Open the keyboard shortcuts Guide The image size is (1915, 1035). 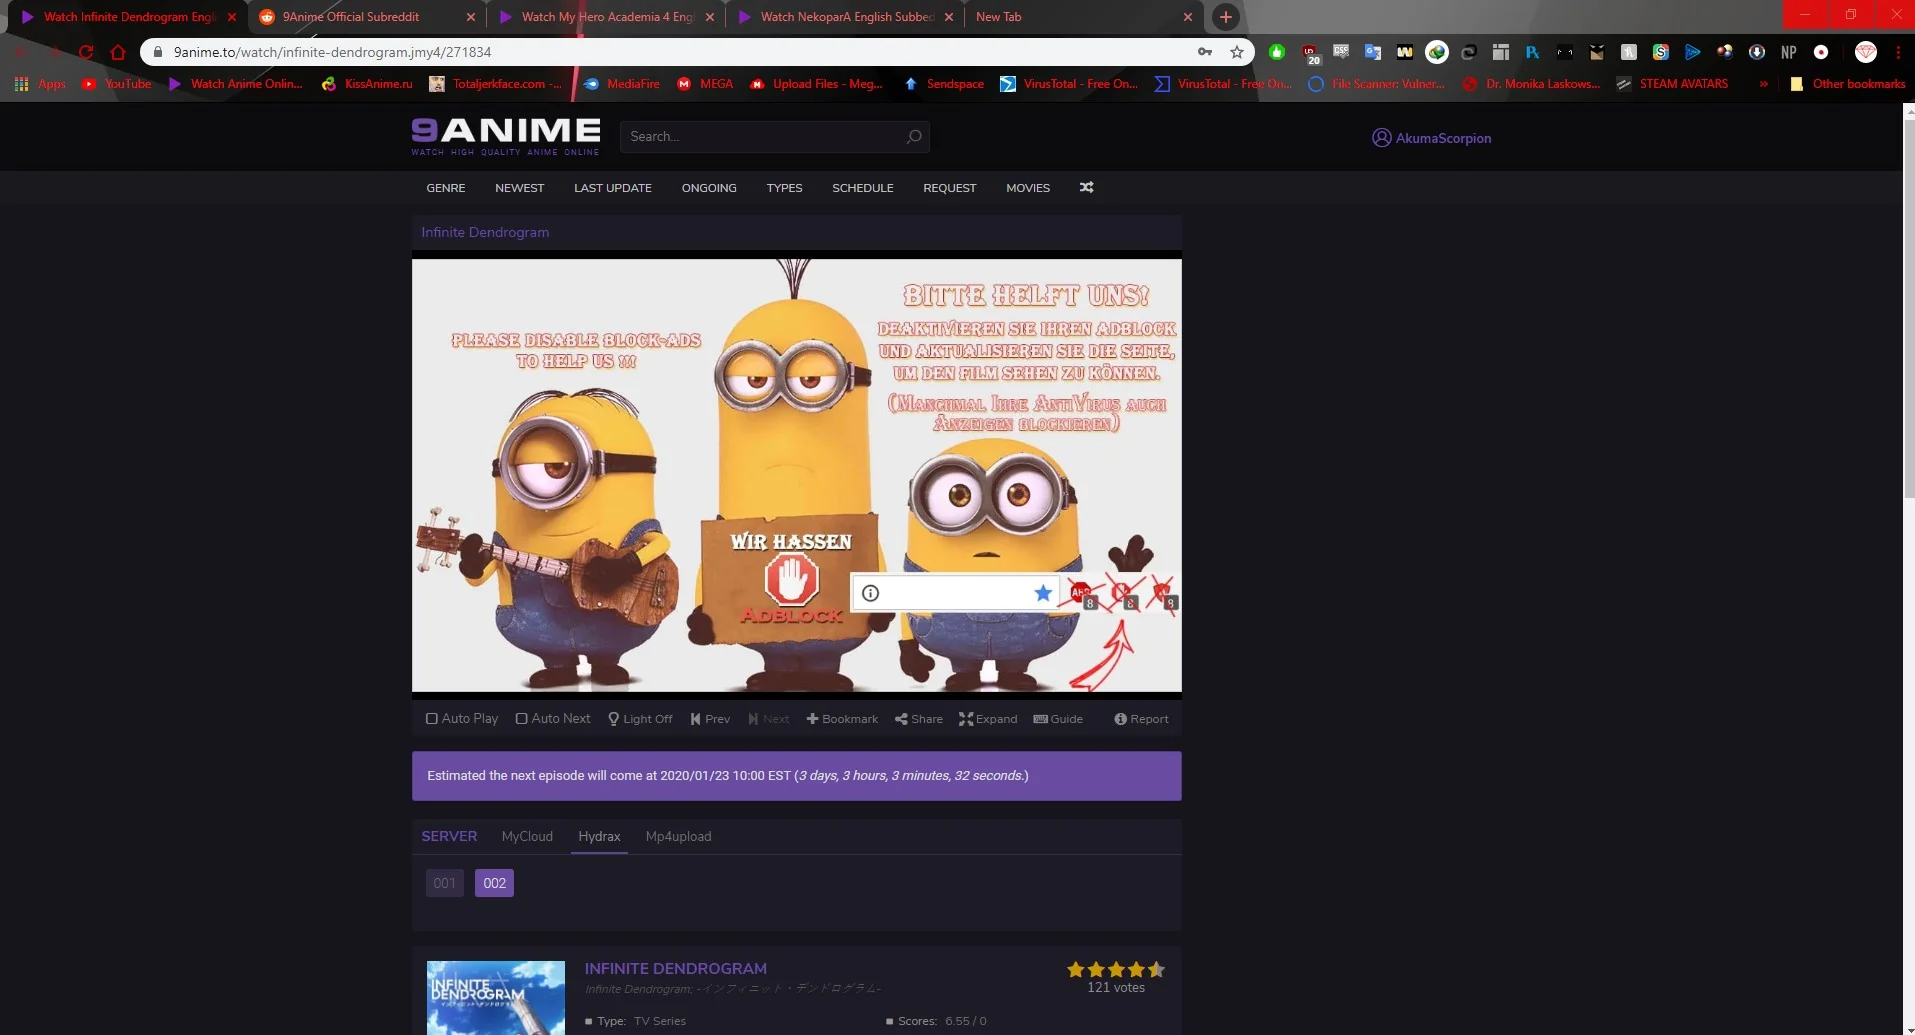click(1057, 719)
